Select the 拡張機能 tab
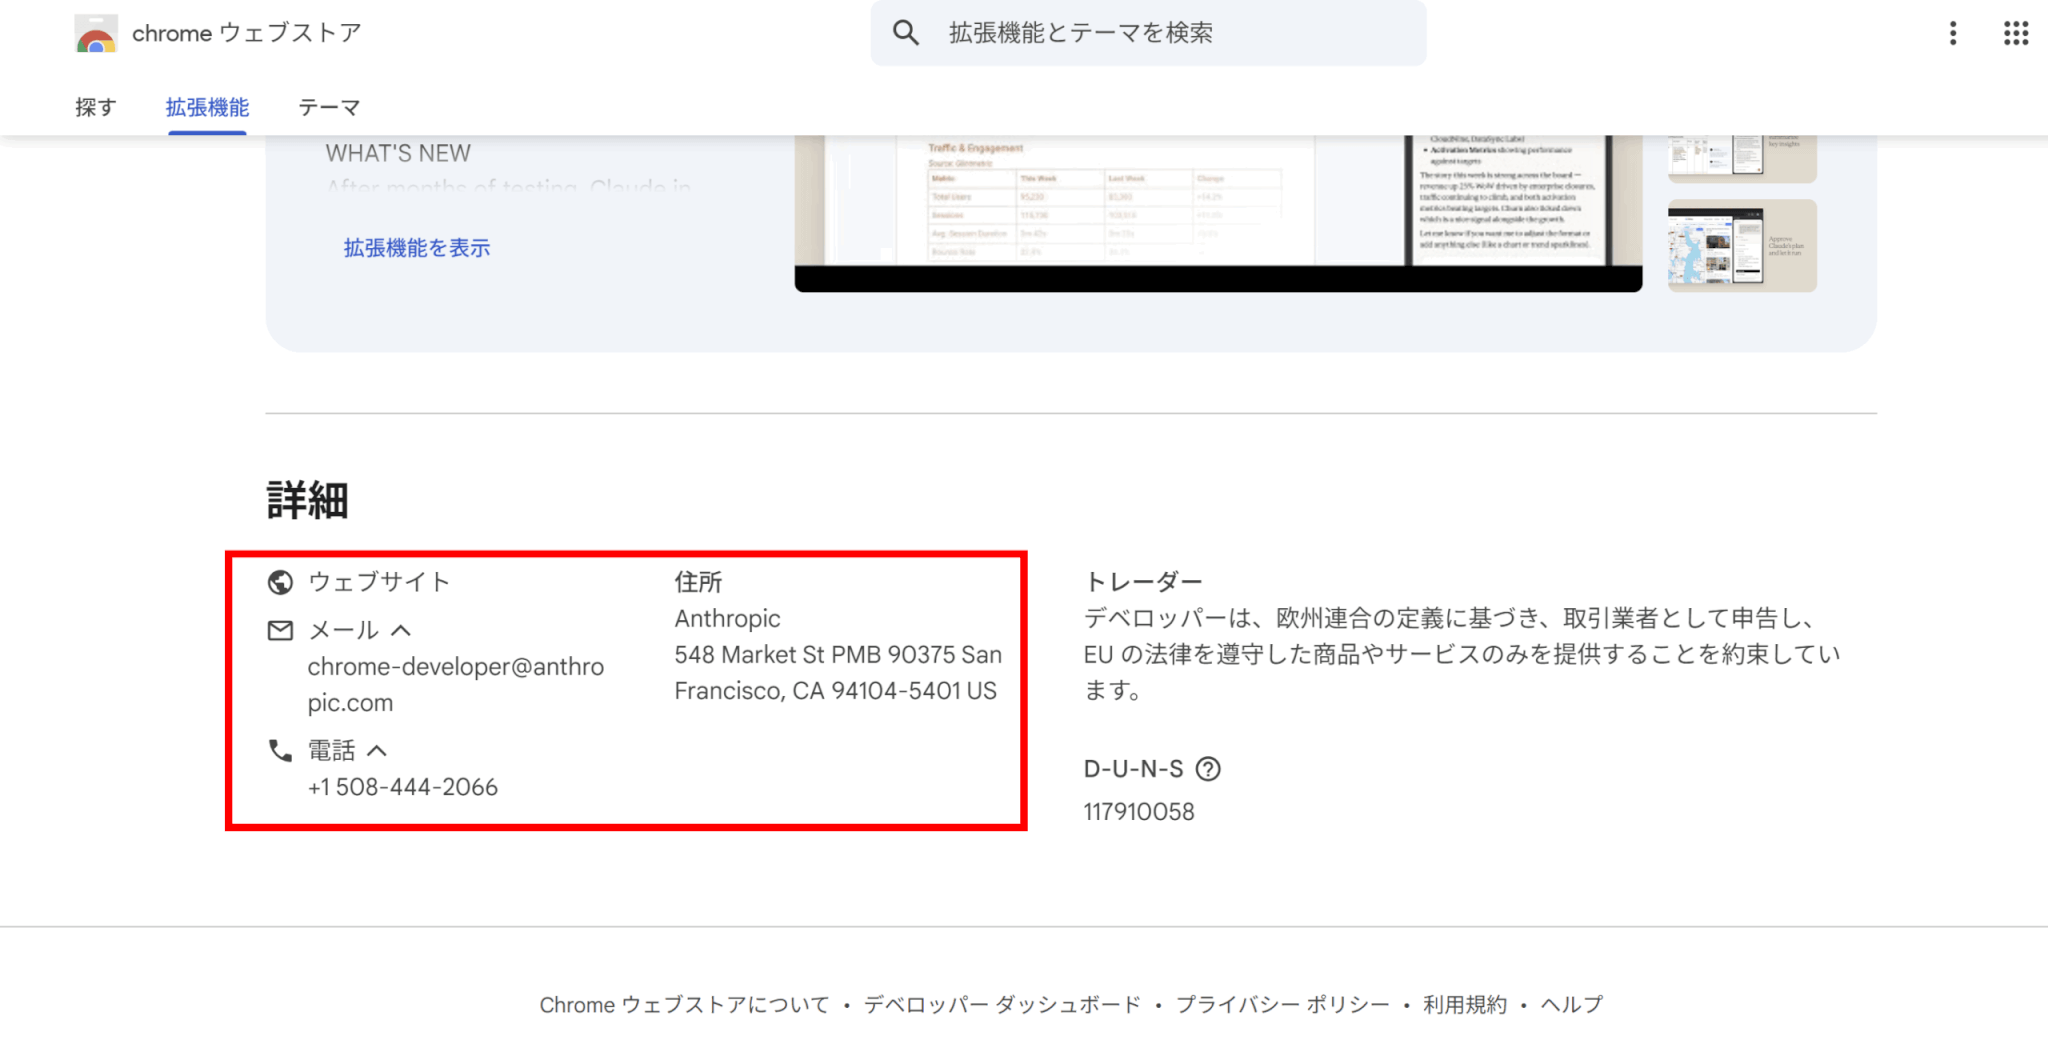 click(x=207, y=107)
